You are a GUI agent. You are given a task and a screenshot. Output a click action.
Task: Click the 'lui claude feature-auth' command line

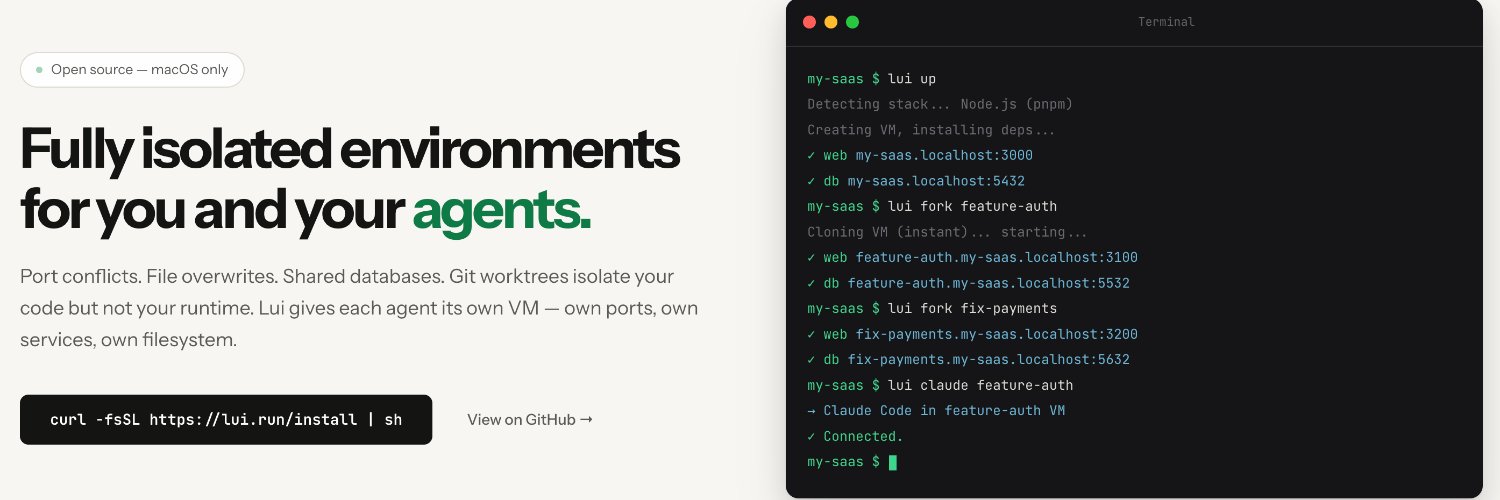point(940,385)
